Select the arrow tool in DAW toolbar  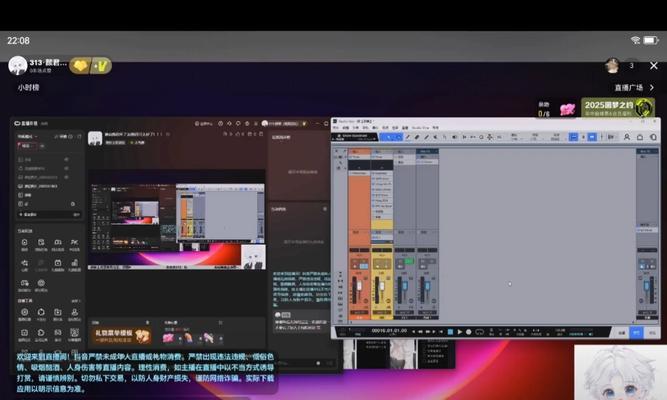[388, 137]
